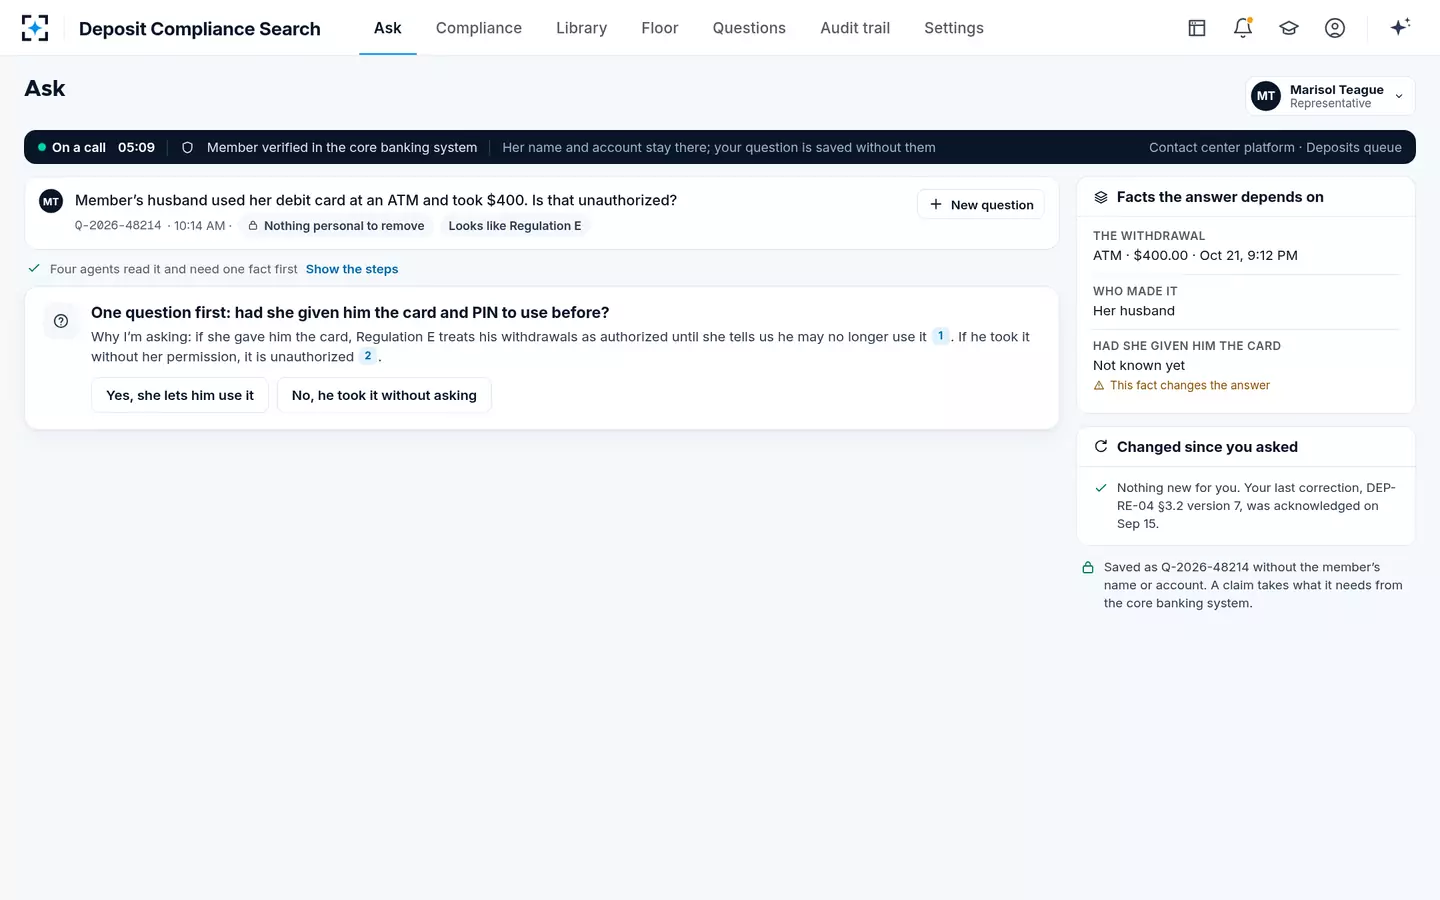Click 'This fact changes the answer' warning text
1440x900 pixels.
1190,386
